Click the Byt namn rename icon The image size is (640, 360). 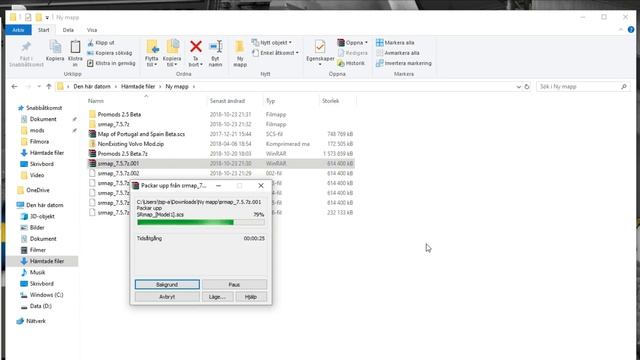click(216, 47)
